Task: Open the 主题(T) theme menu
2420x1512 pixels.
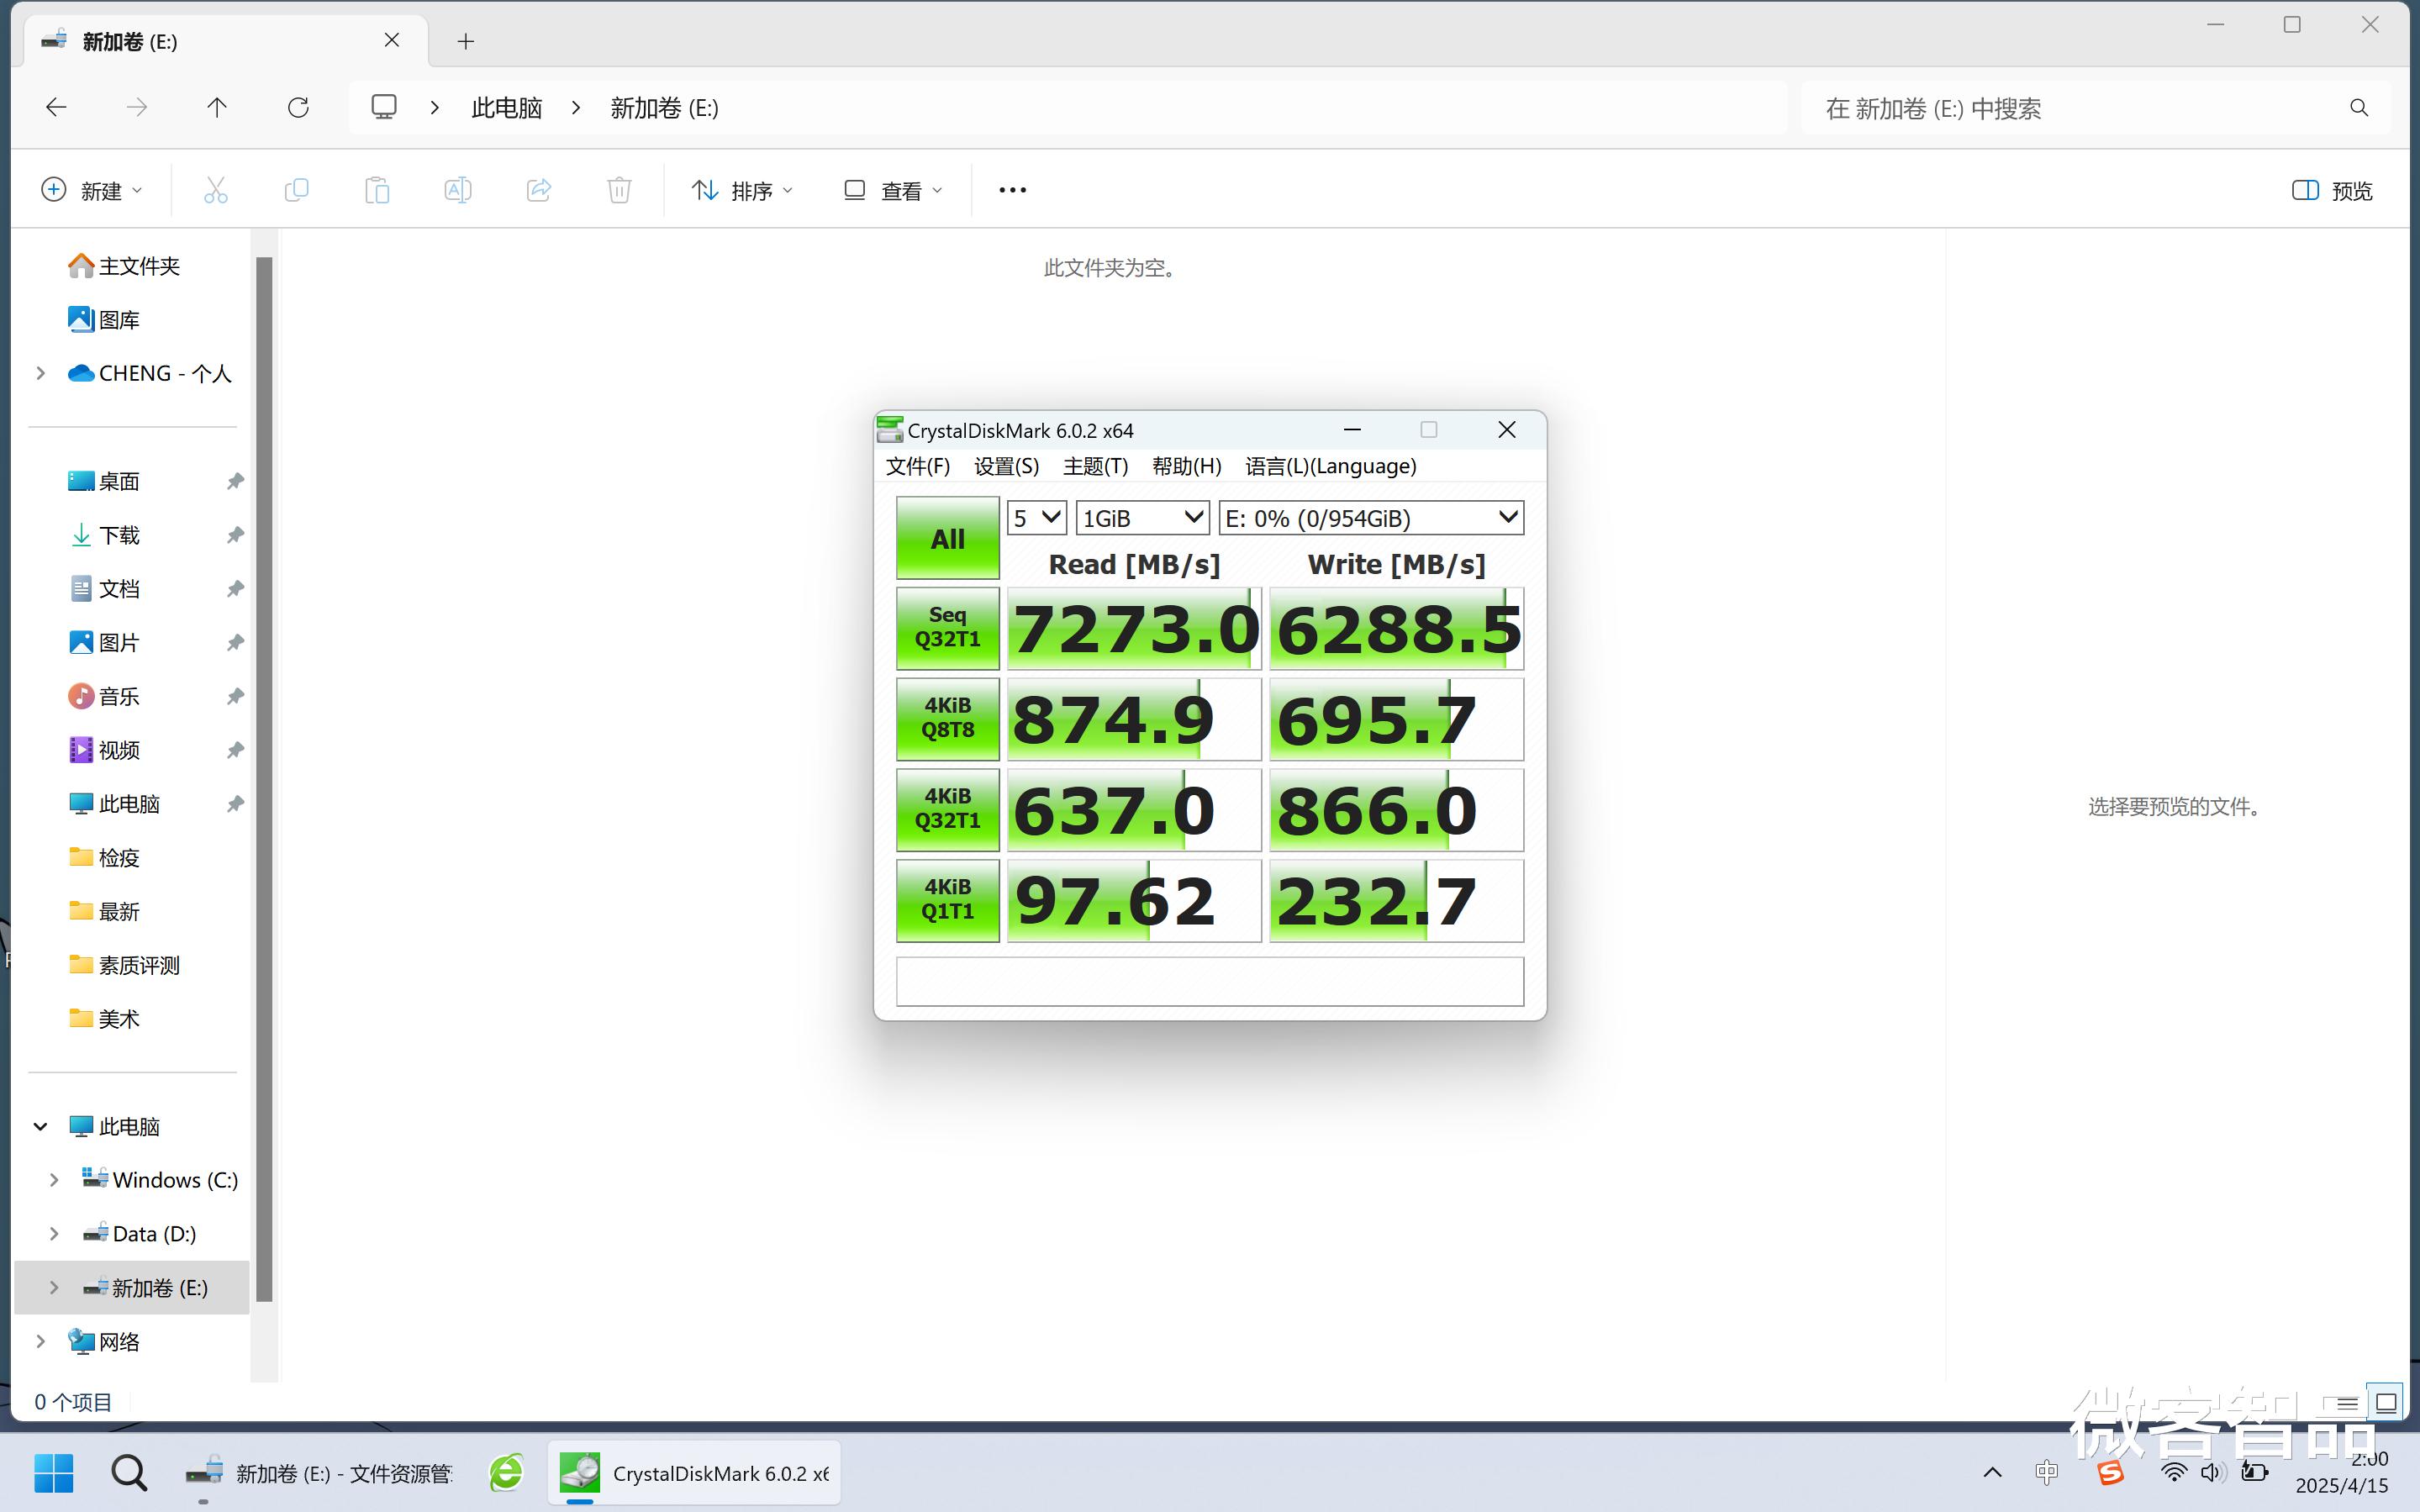Action: click(x=1095, y=466)
